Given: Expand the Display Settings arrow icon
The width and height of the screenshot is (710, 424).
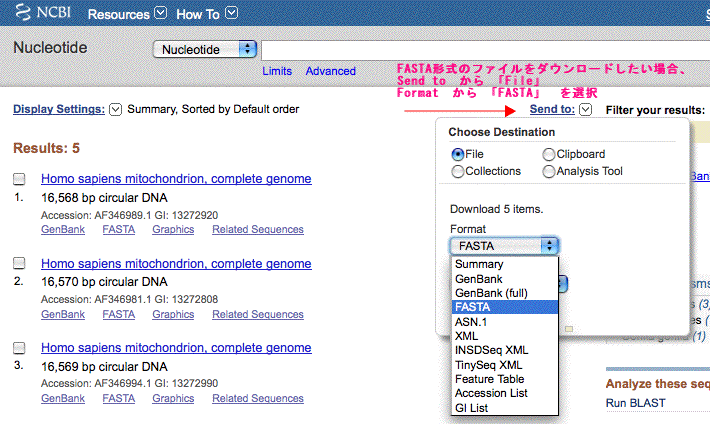Looking at the screenshot, I should [x=115, y=109].
